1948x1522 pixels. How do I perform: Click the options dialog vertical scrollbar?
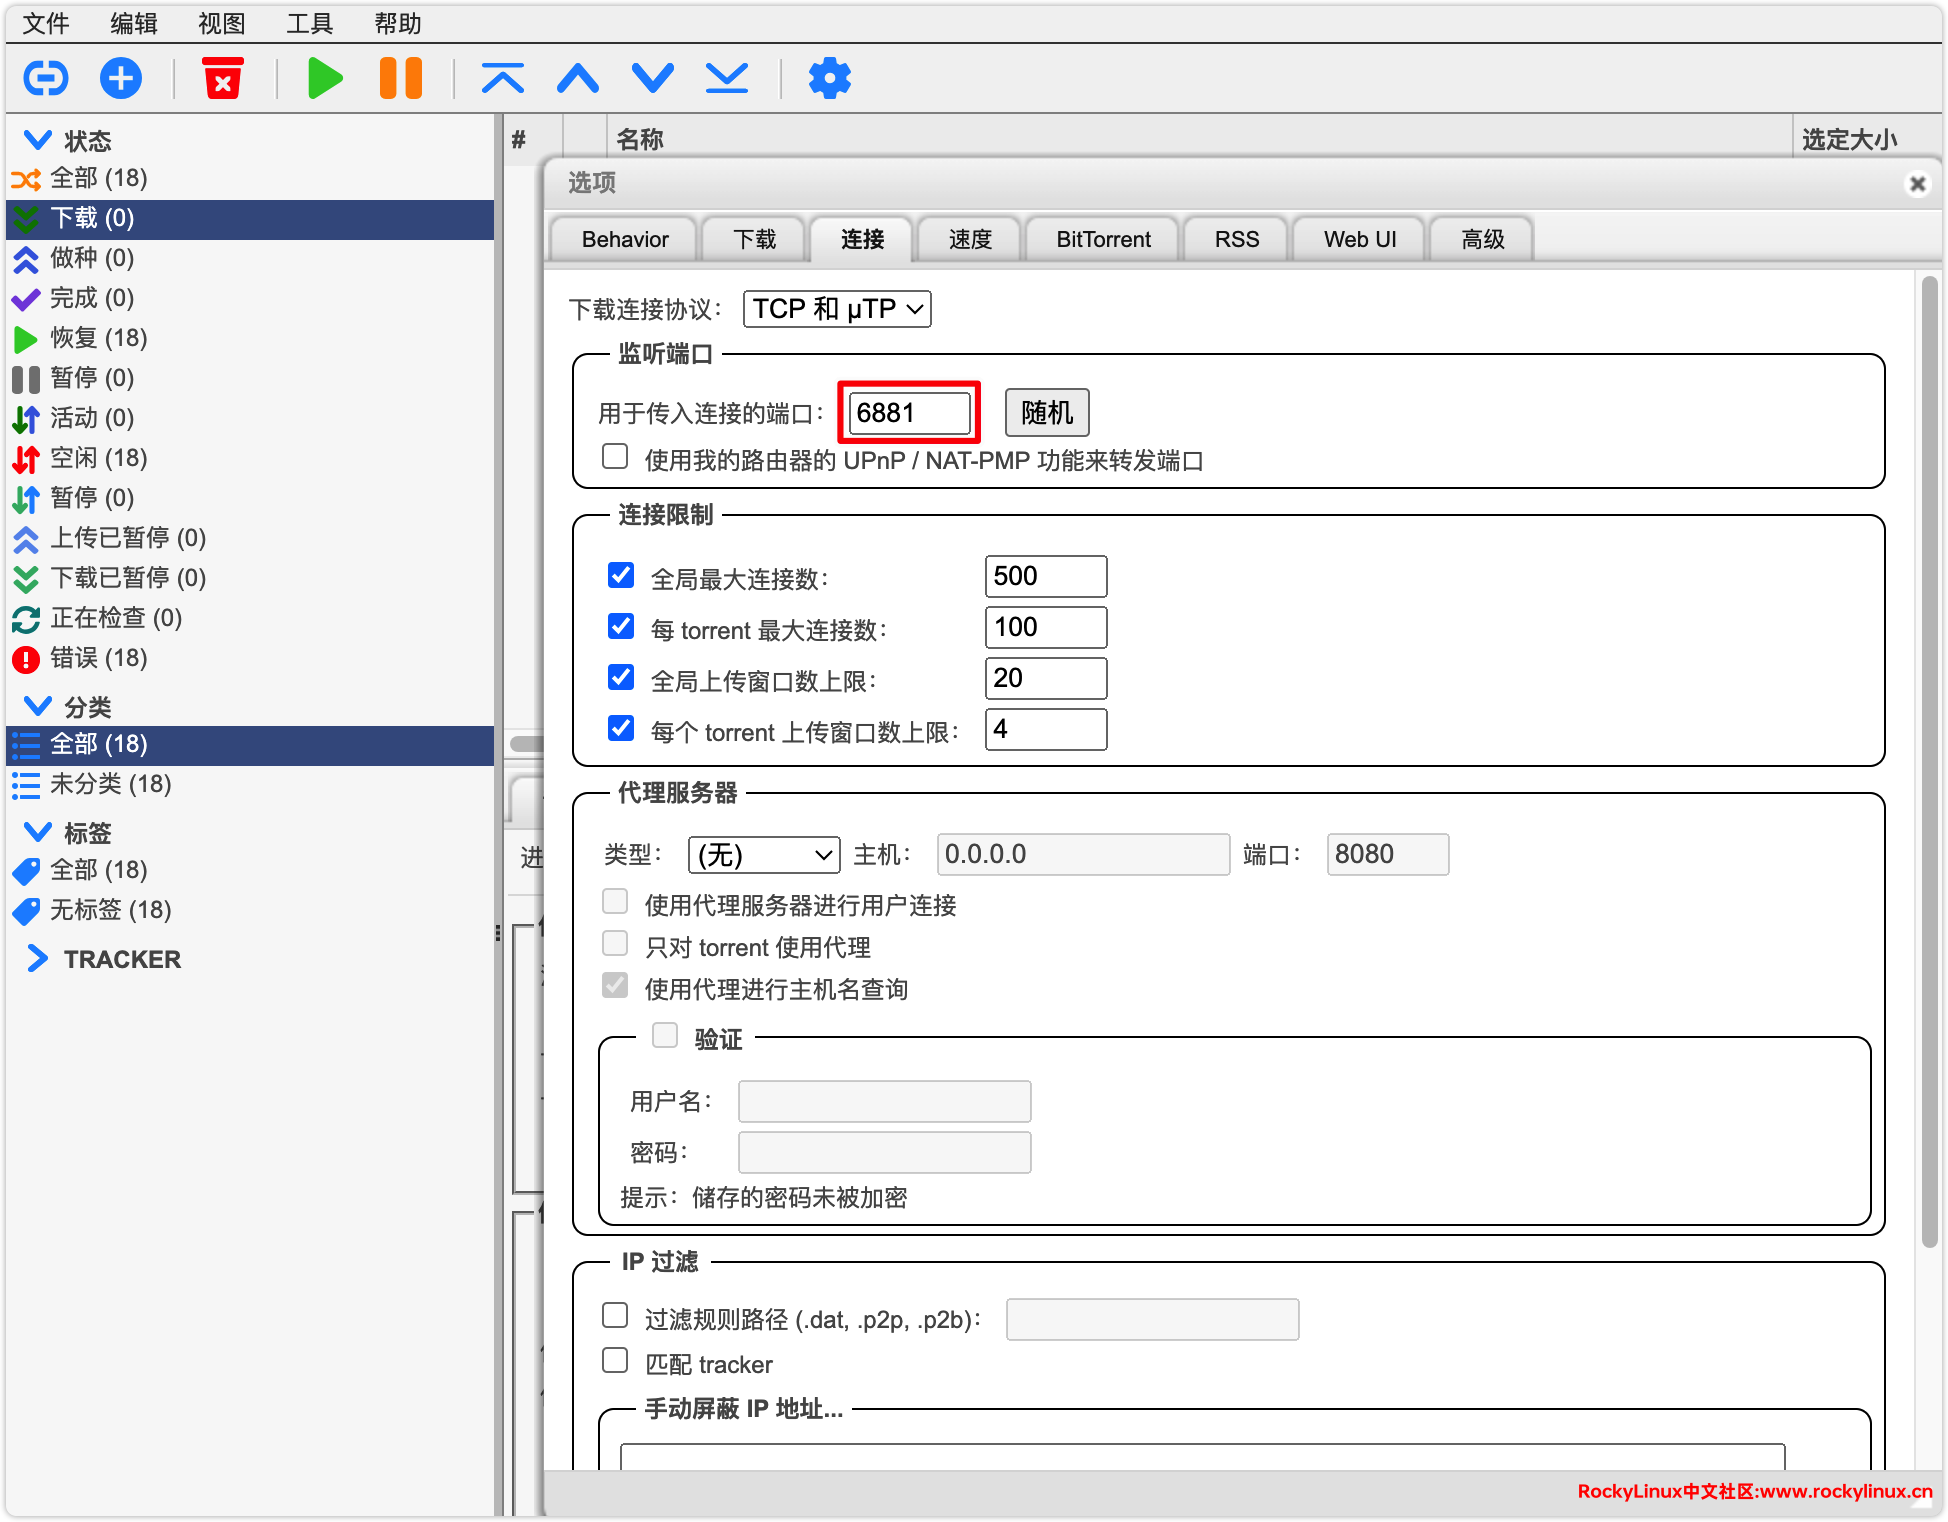1929,760
